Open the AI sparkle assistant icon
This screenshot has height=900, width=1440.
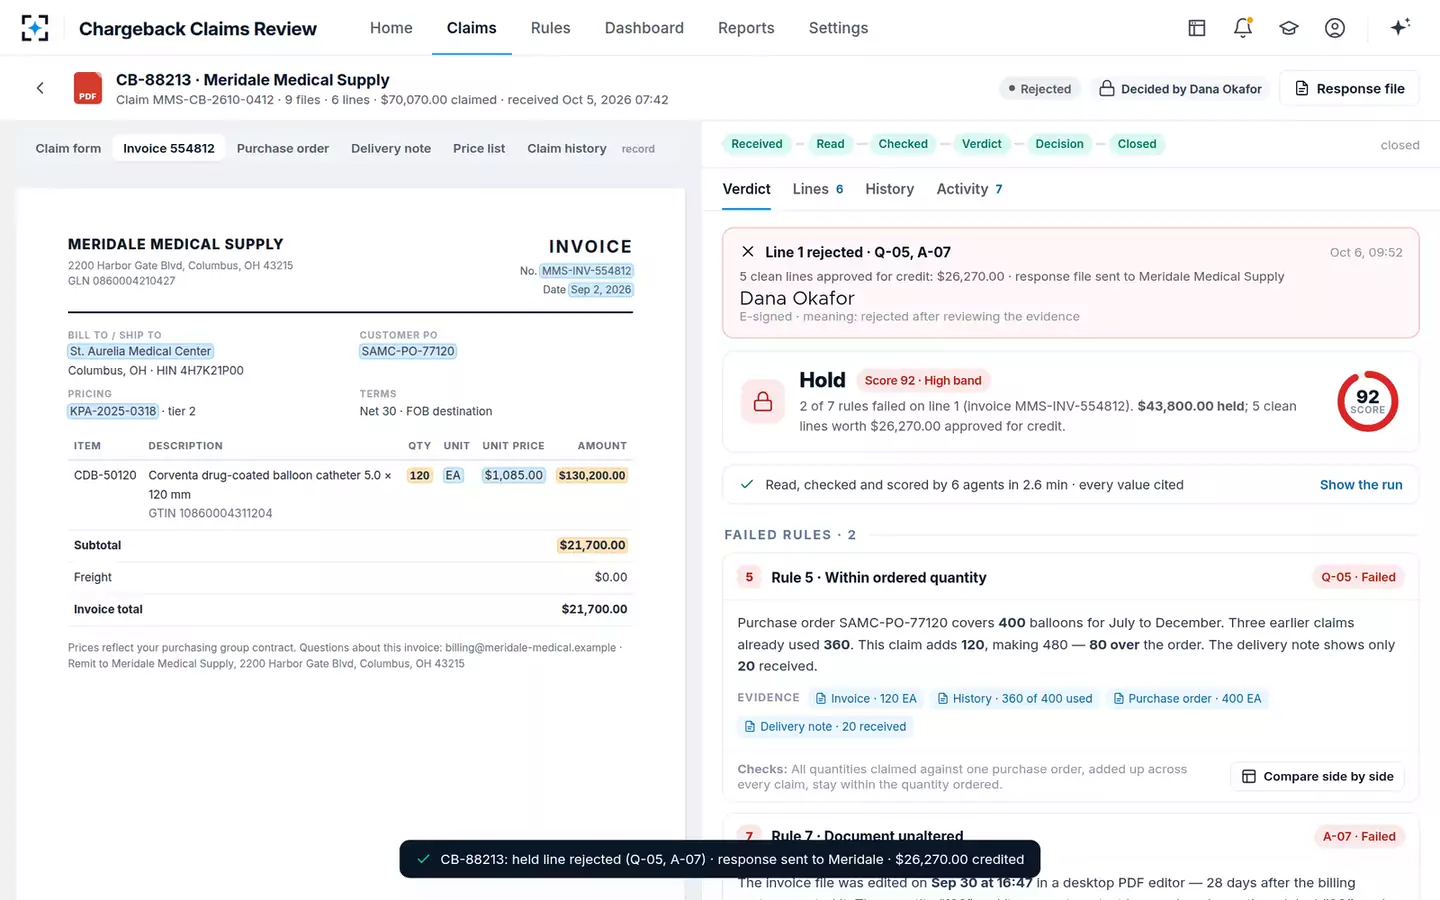click(1400, 27)
